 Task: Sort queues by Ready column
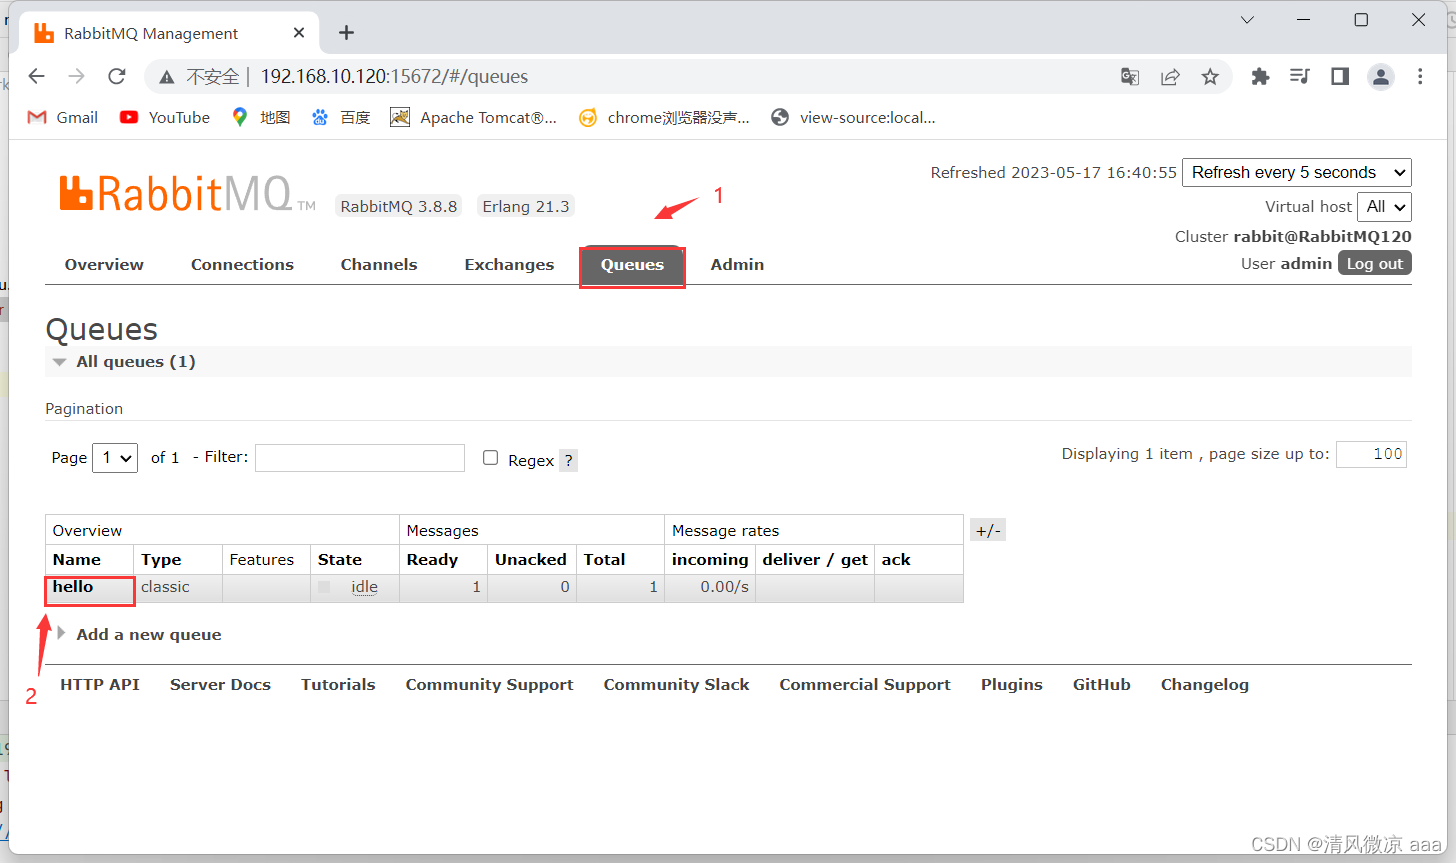[x=432, y=560]
